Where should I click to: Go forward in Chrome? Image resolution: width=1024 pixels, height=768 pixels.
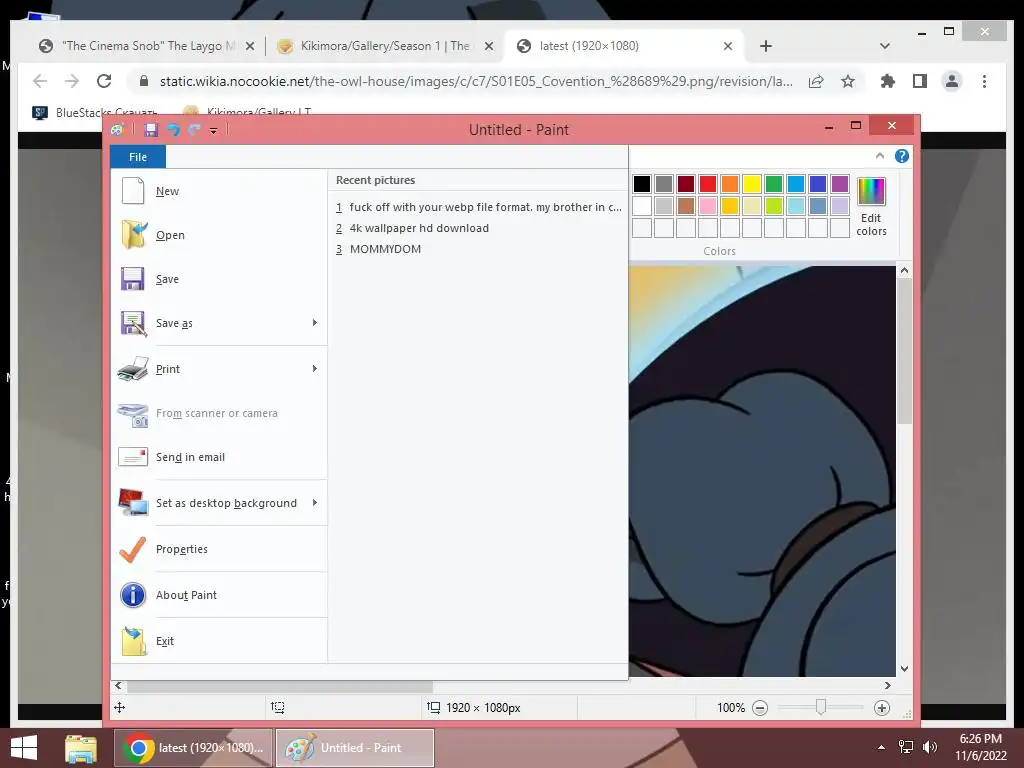pos(72,81)
